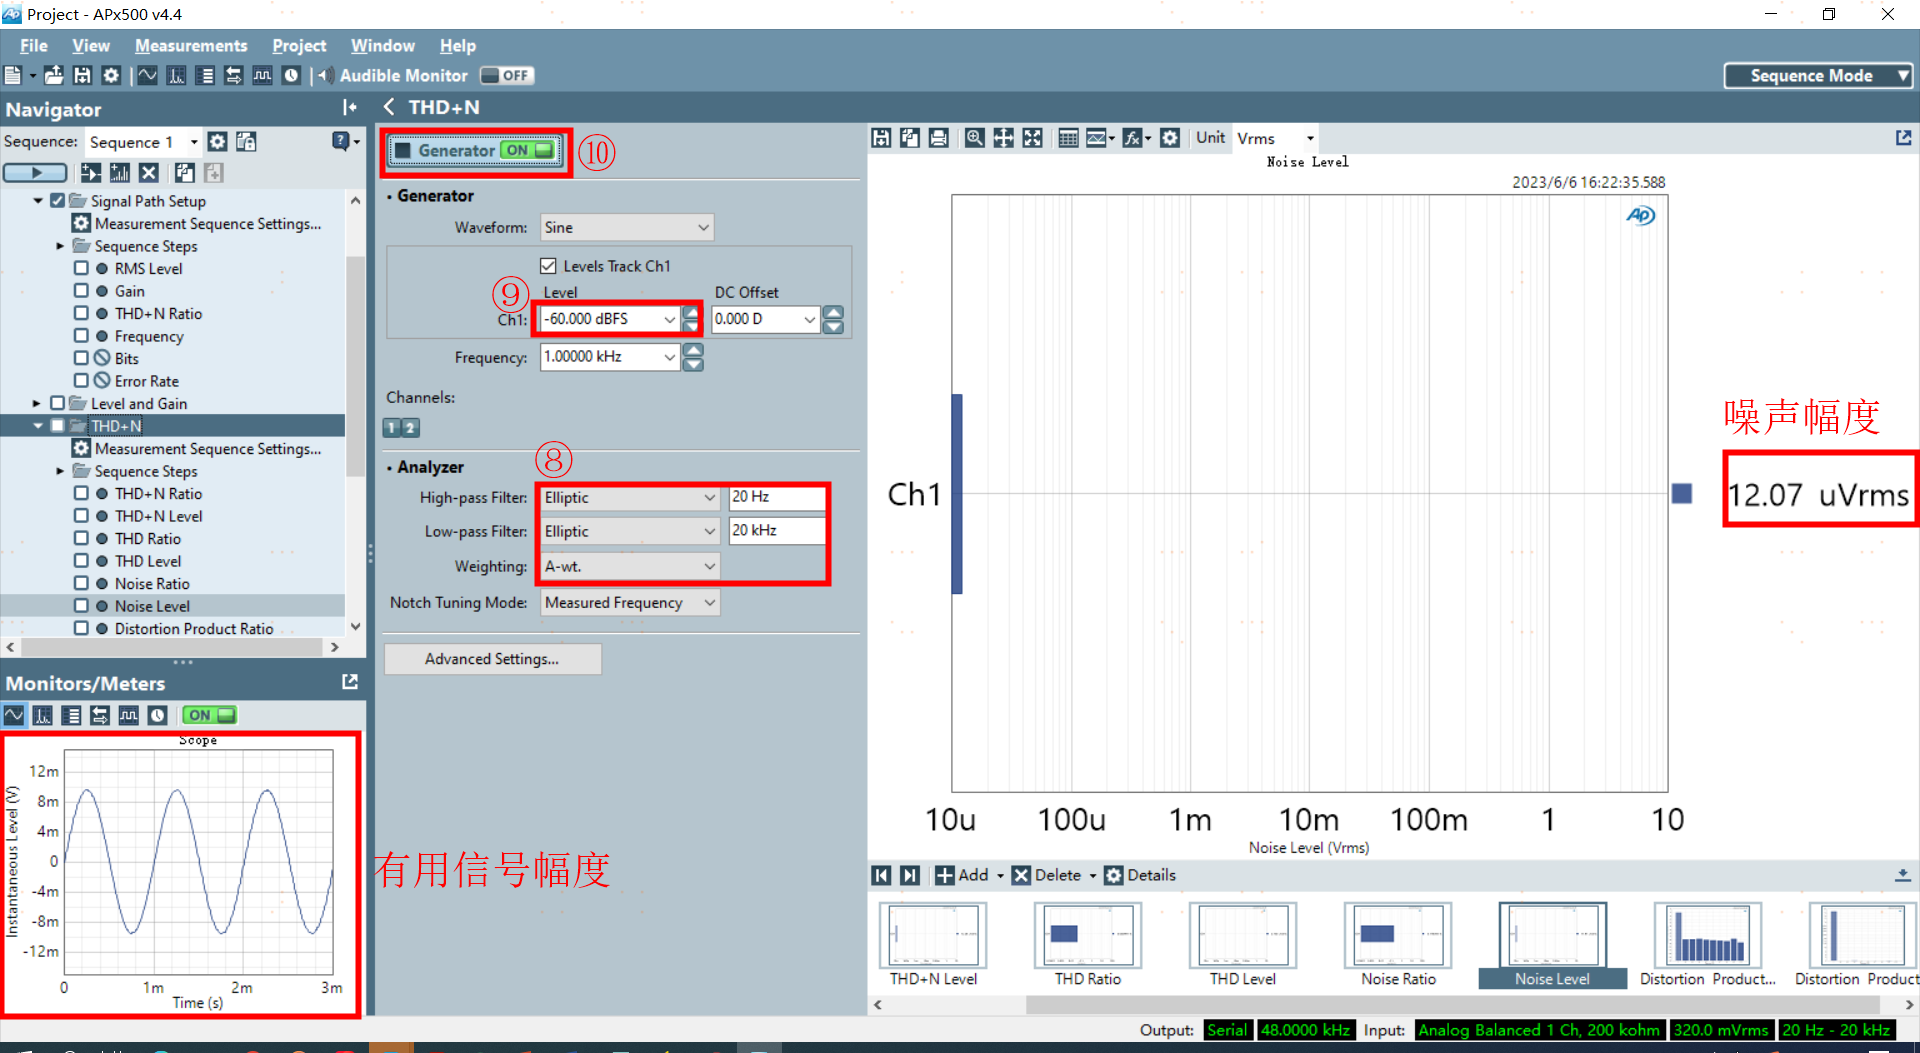Screen dimensions: 1920x1053
Task: Click the Copy graph icon above graph
Action: (910, 138)
